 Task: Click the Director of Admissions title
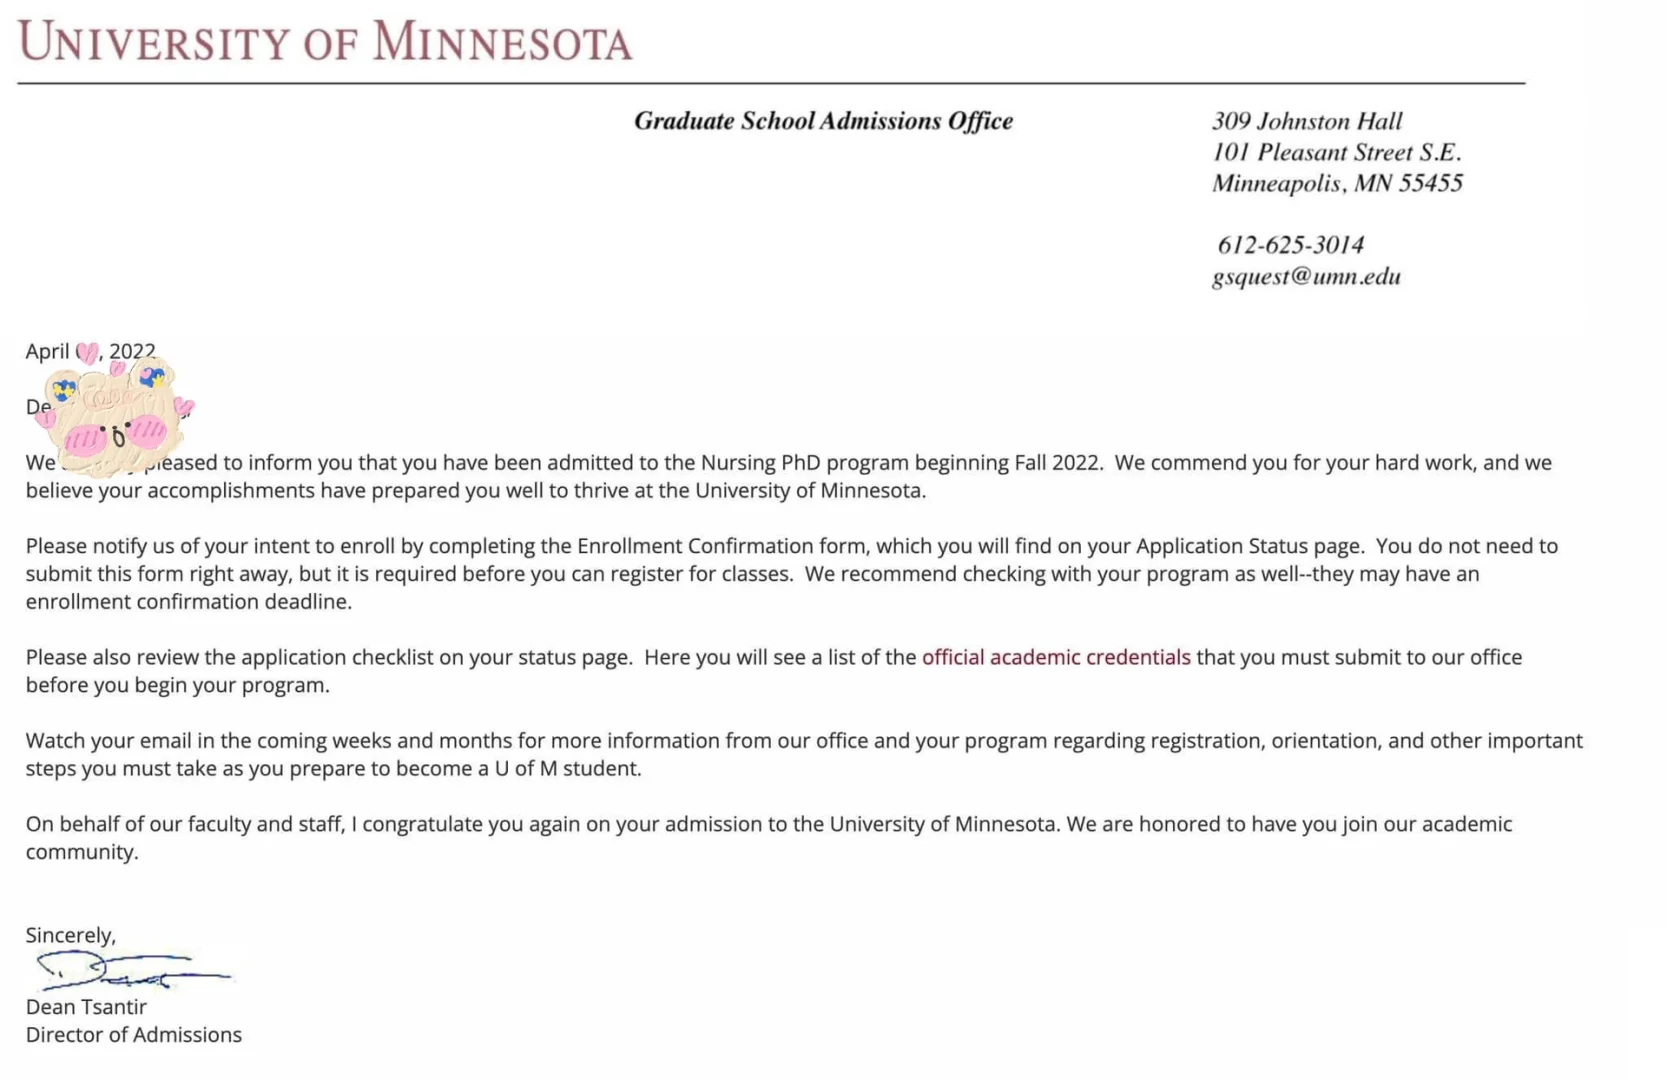[134, 1035]
